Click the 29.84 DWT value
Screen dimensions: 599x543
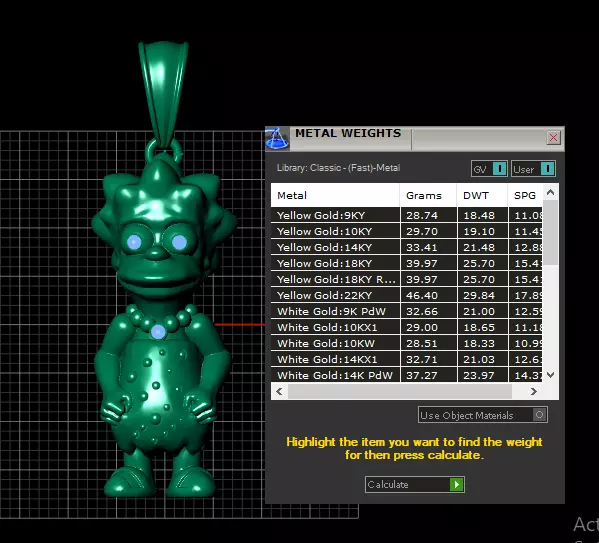point(479,295)
